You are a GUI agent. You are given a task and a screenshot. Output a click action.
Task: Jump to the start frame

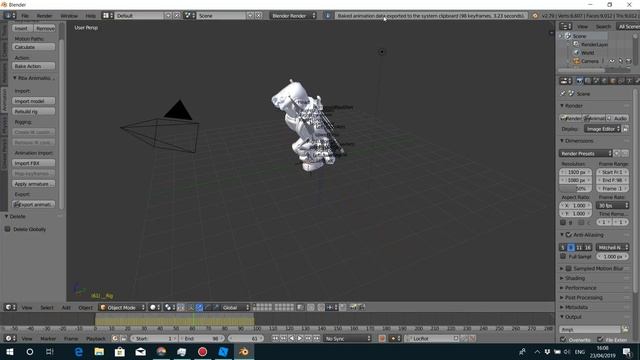[275, 338]
